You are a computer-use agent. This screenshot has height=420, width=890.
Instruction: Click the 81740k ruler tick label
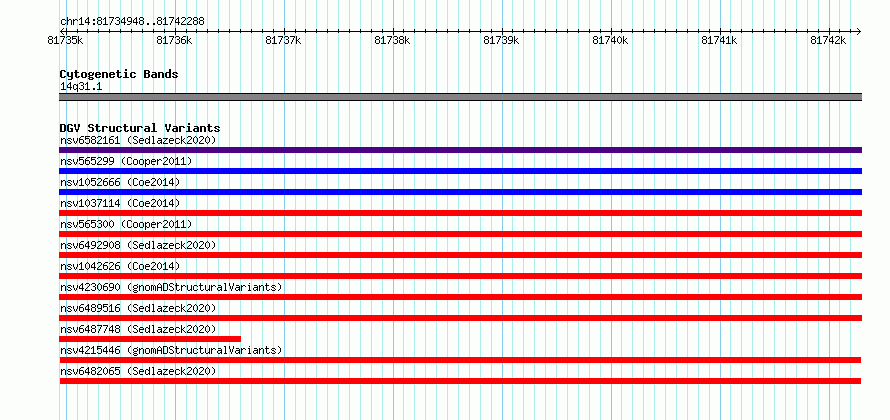(x=611, y=40)
